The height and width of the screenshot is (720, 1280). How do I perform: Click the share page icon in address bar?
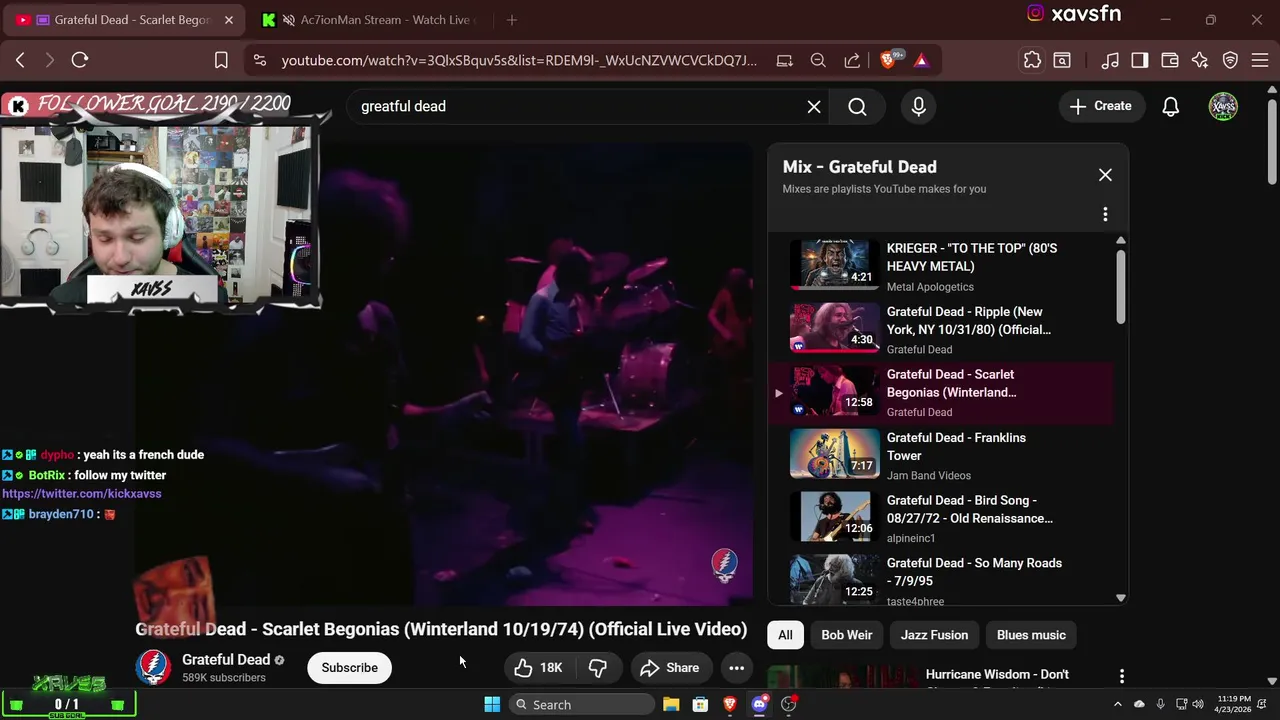coord(852,61)
